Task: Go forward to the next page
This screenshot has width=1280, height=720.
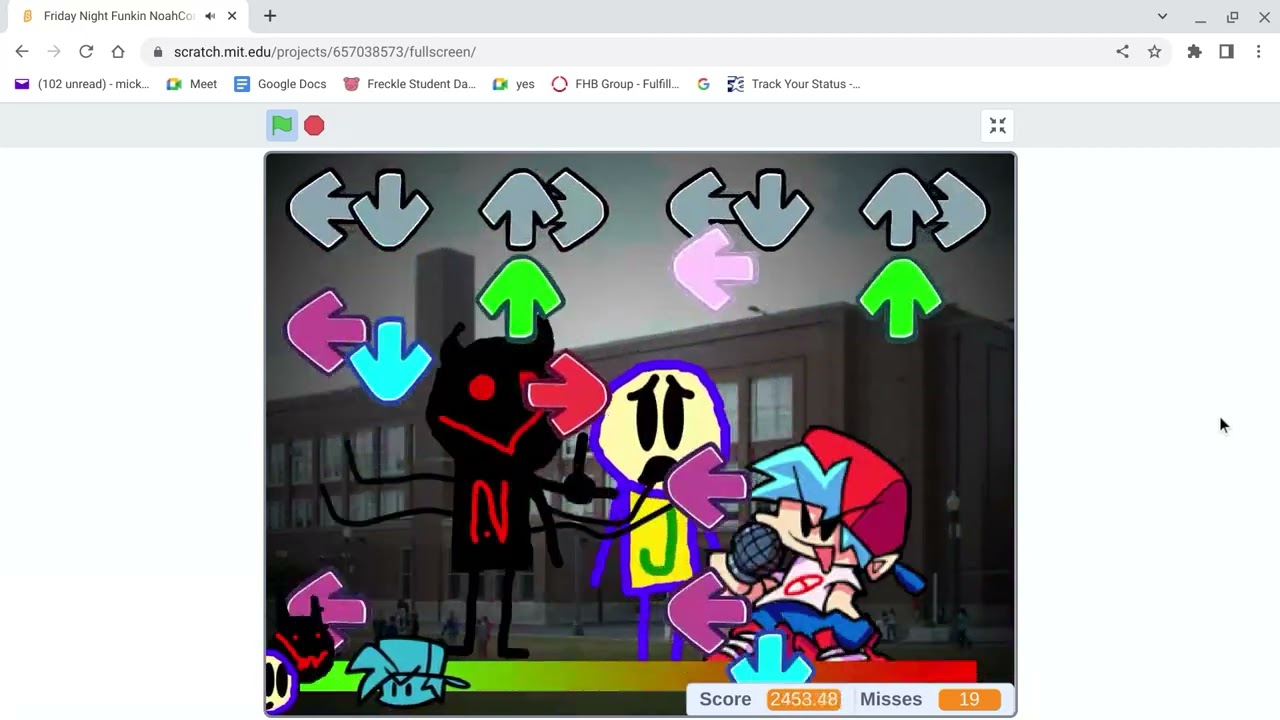Action: 54,52
